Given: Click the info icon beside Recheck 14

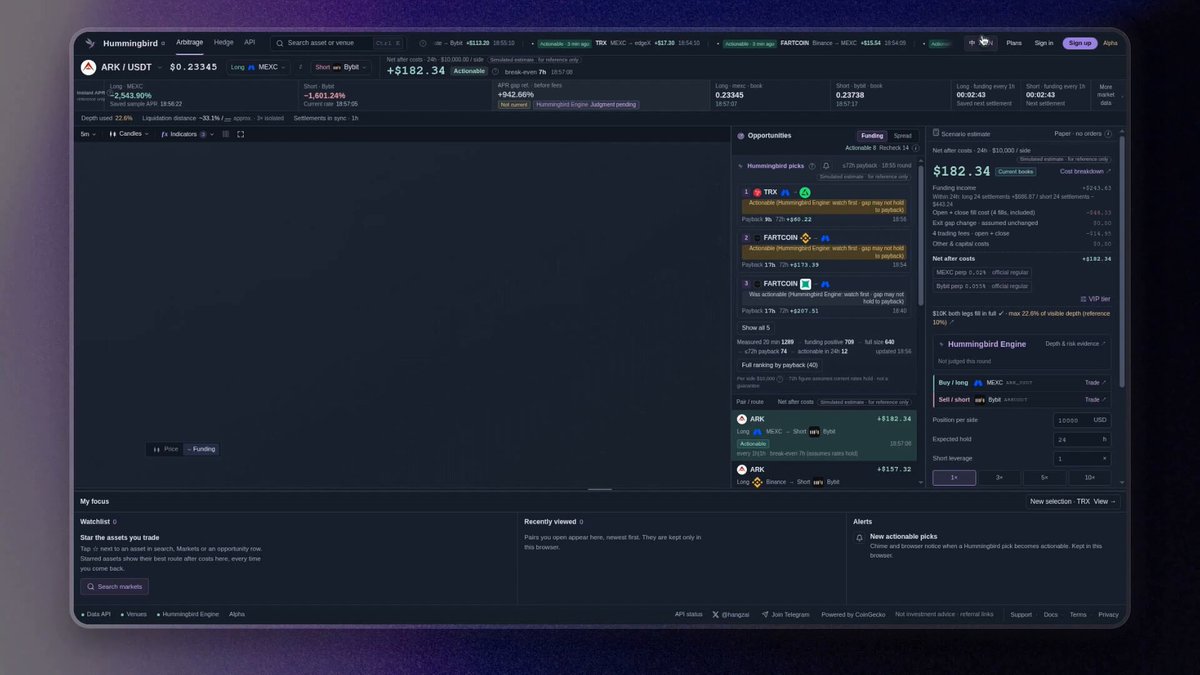Looking at the screenshot, I should 915,148.
